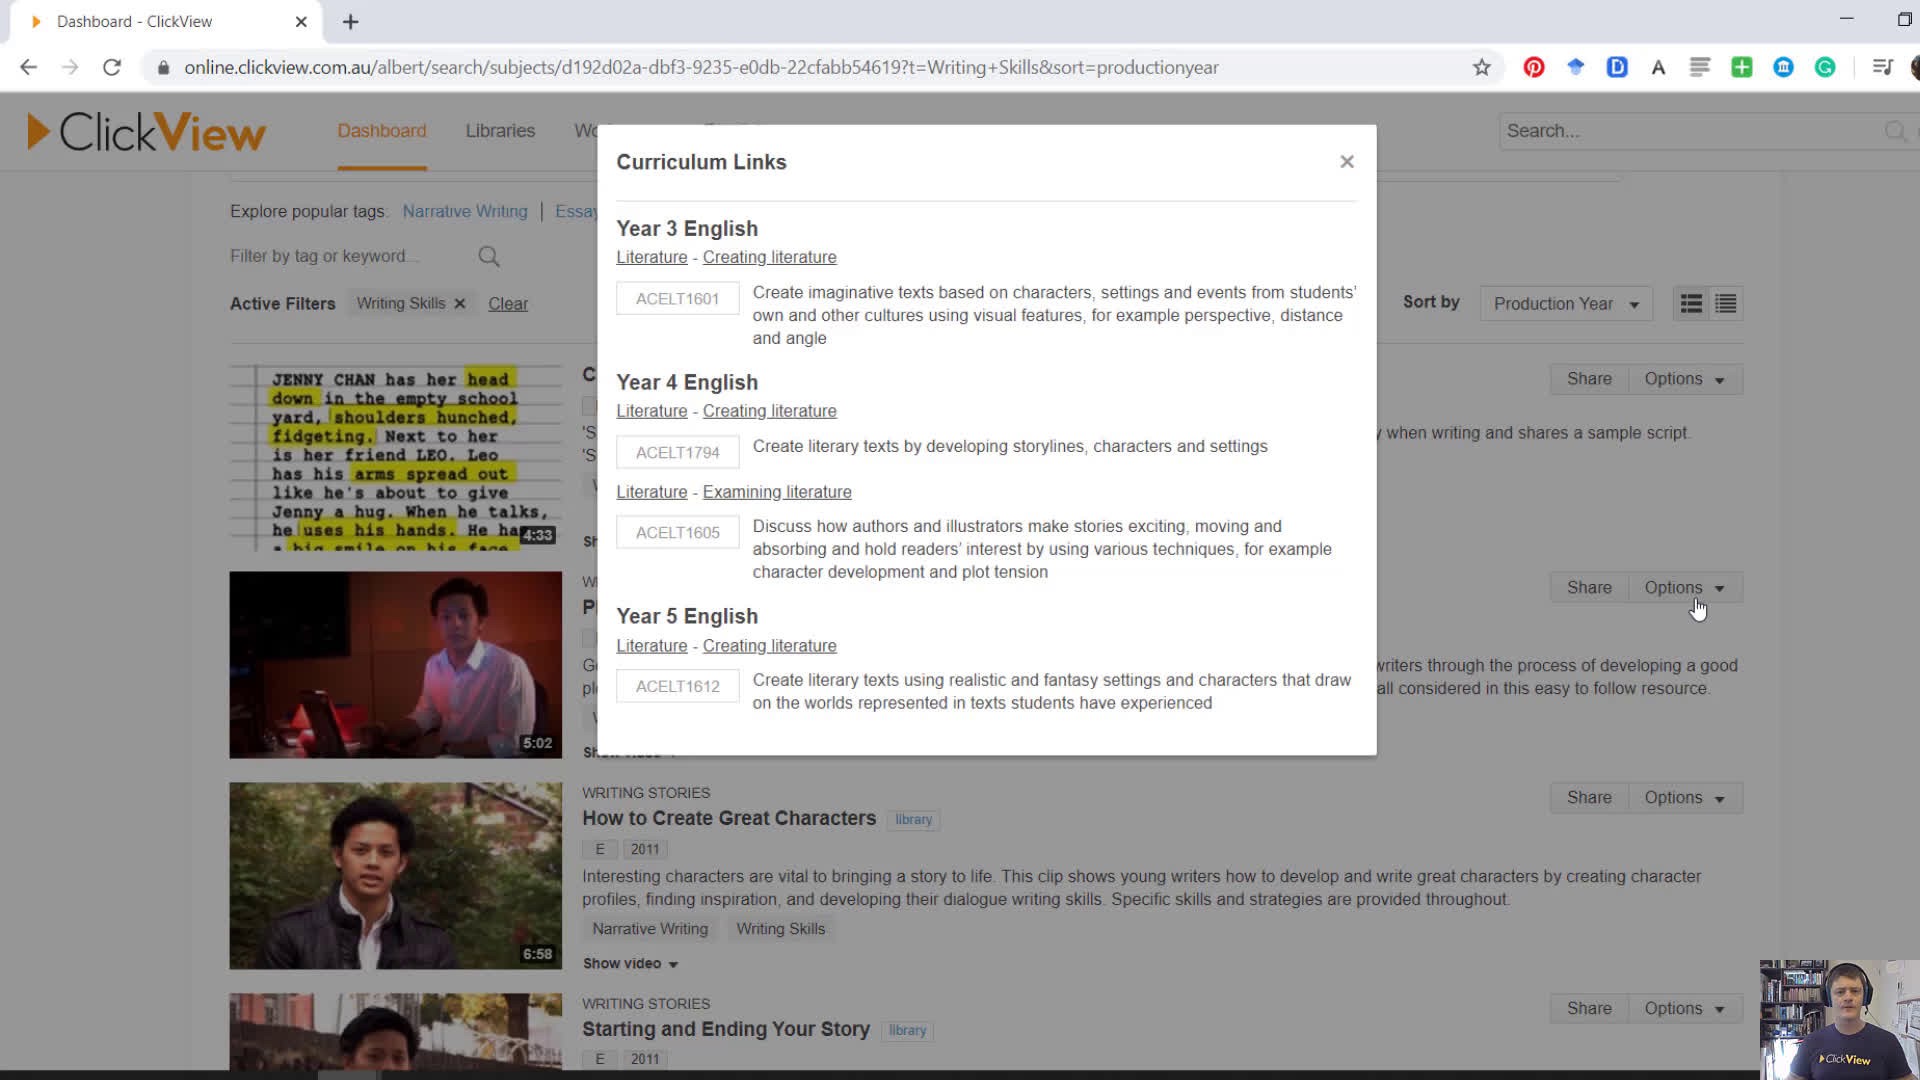Image resolution: width=1920 pixels, height=1080 pixels.
Task: Click the search magnifier in ClickView search box
Action: tap(1895, 131)
